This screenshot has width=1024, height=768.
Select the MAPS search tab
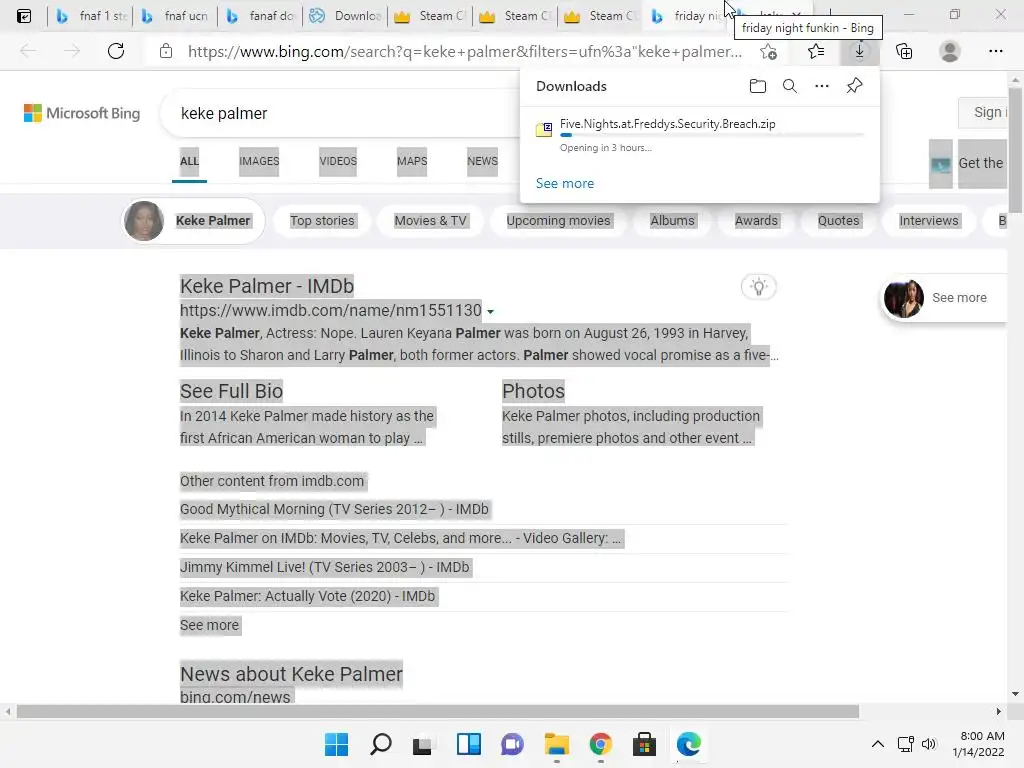[412, 161]
